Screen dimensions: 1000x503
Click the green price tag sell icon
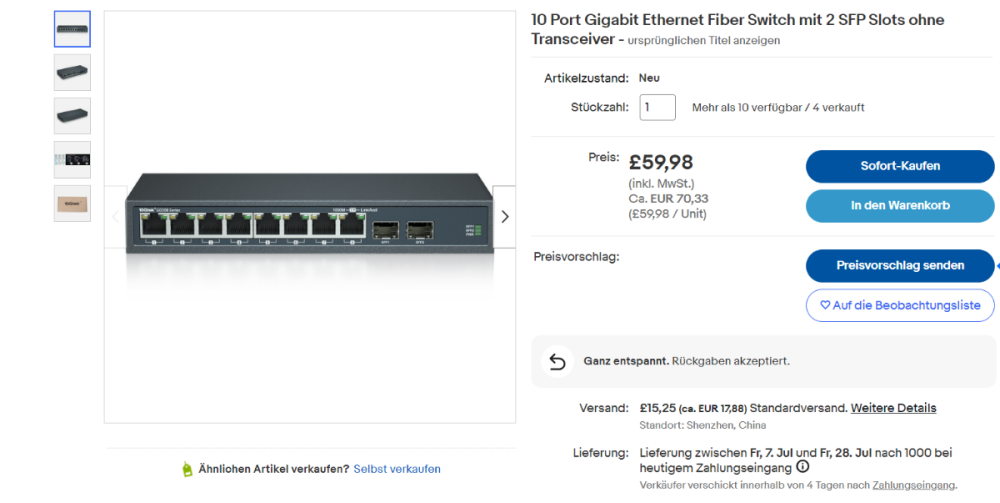[187, 469]
